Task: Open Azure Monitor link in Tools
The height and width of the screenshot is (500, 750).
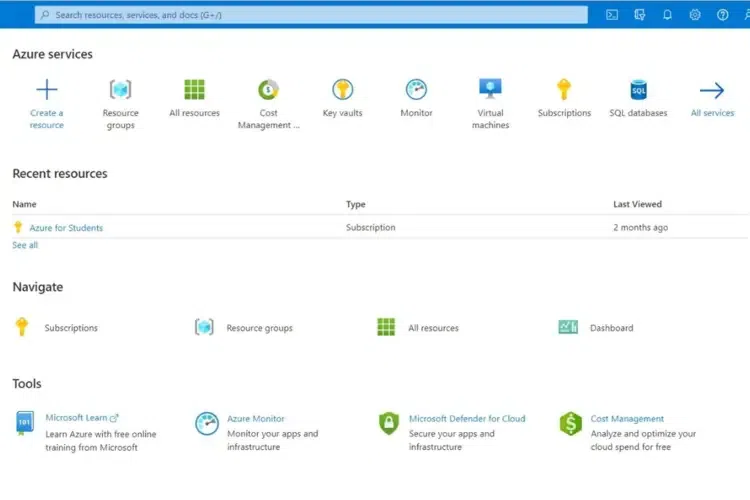Action: point(255,419)
